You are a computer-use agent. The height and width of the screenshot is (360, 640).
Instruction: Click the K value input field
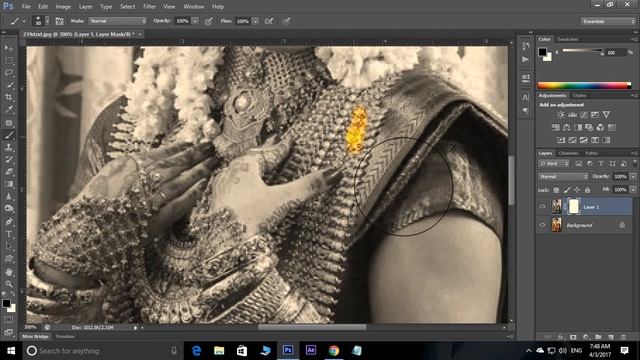coord(616,53)
